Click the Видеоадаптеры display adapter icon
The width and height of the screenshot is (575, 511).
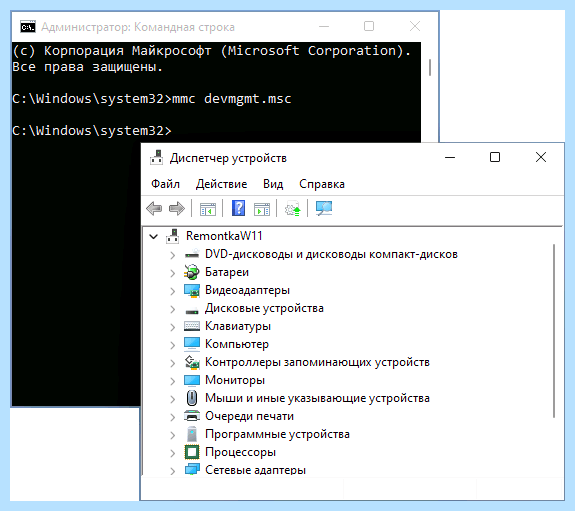tap(192, 290)
